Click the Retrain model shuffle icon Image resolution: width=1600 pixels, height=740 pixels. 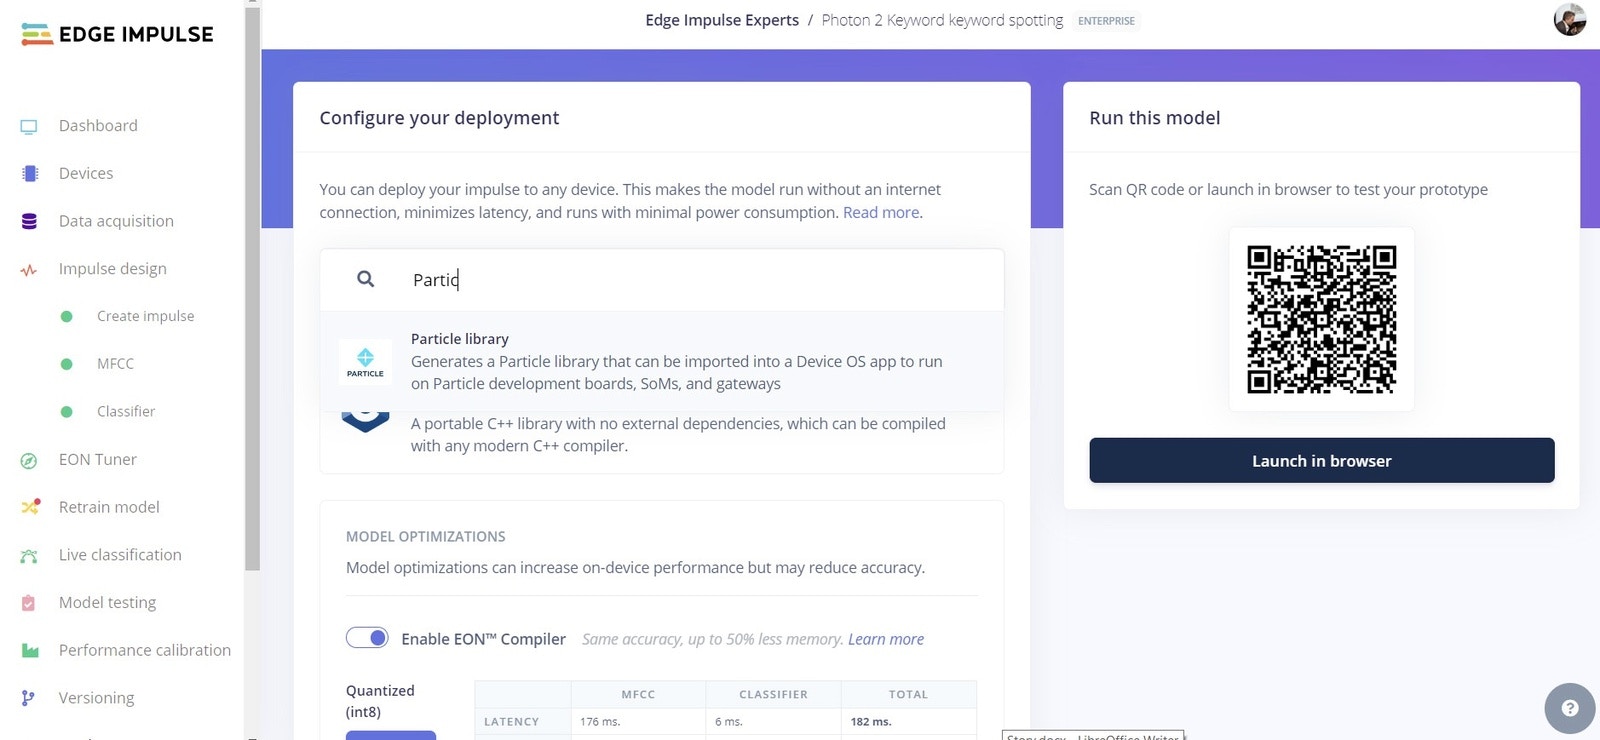[30, 507]
